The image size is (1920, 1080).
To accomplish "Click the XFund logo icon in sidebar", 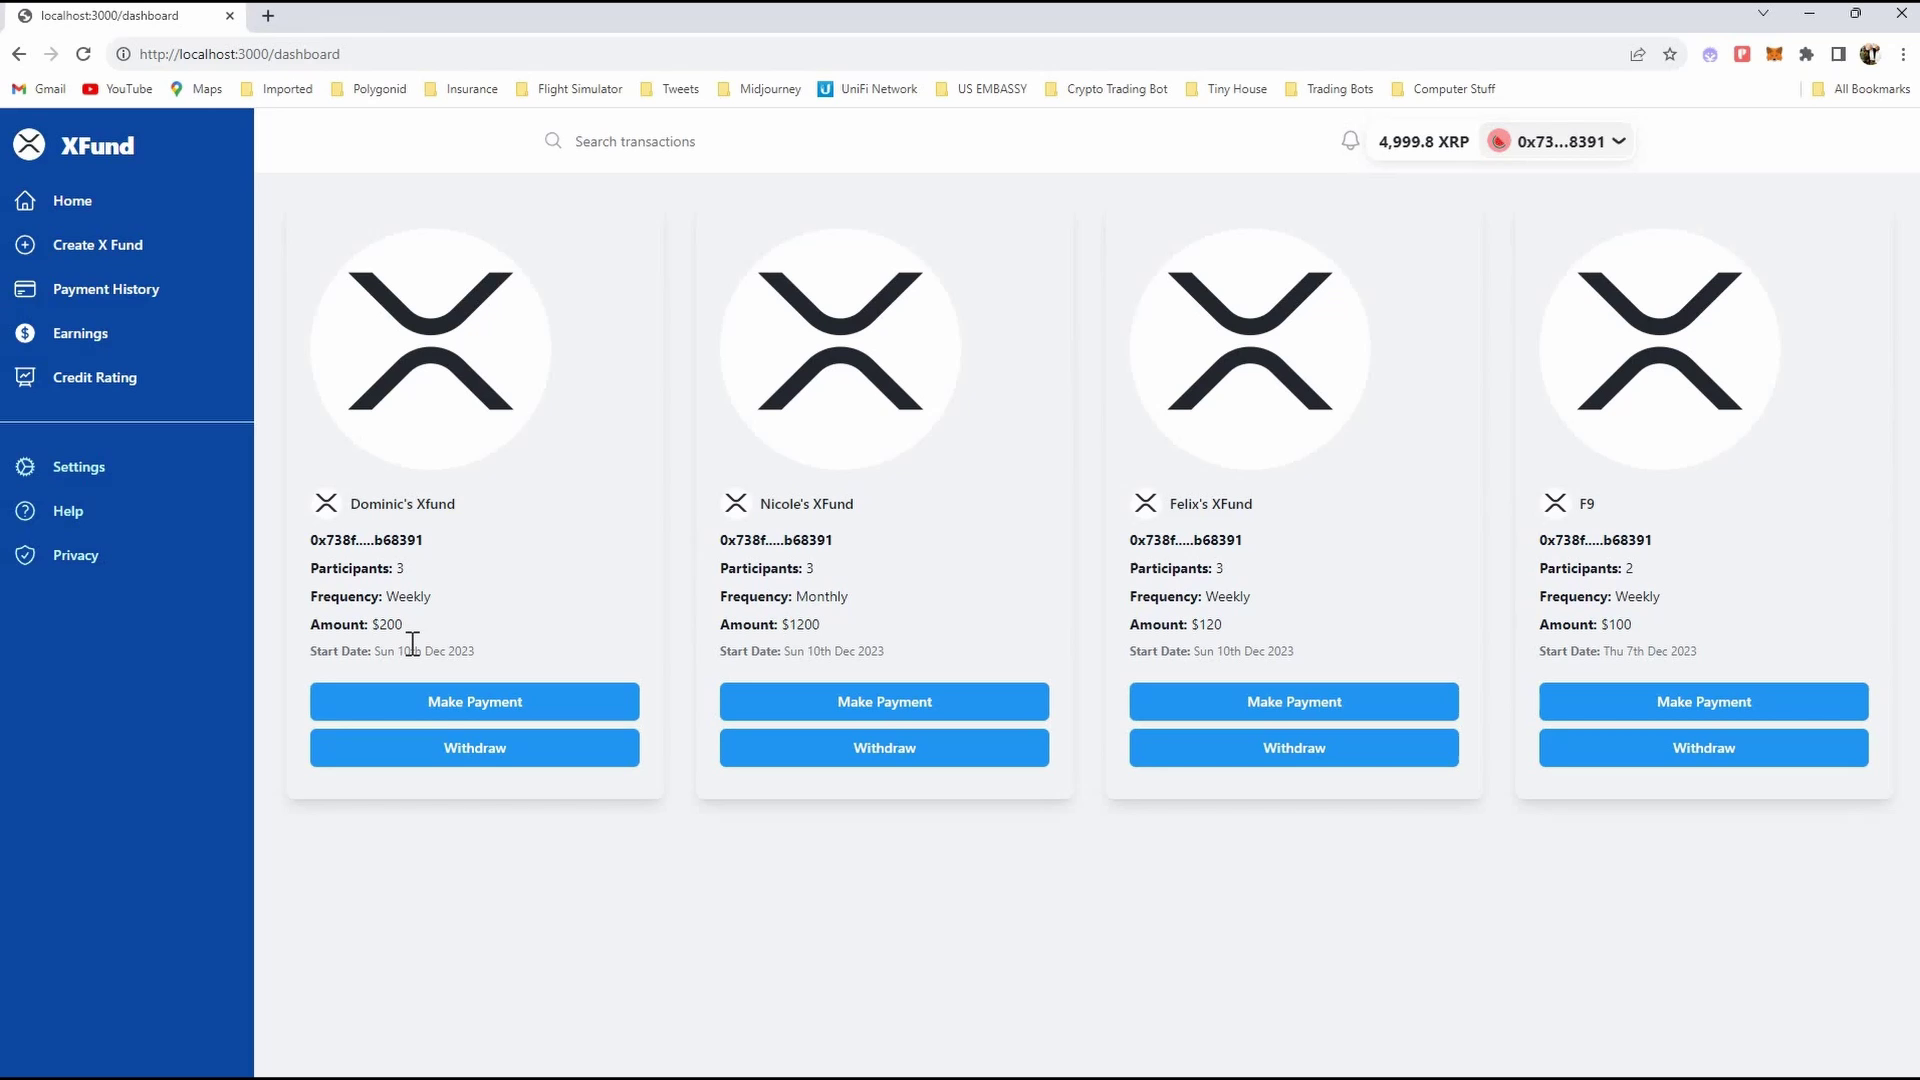I will click(29, 145).
